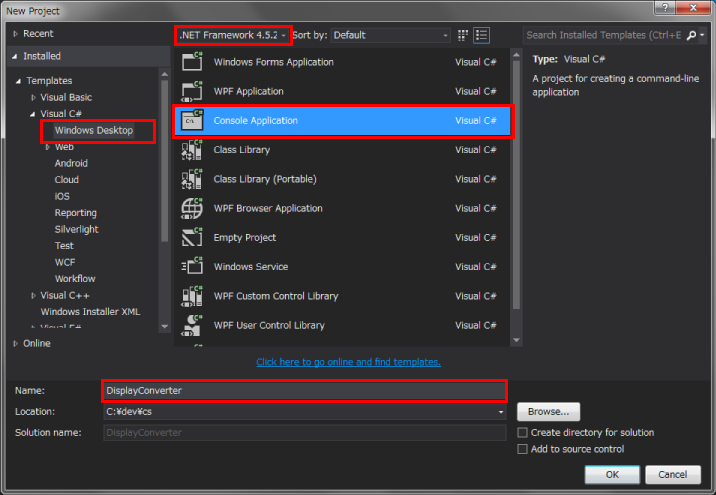Click the Cancel button

point(673,474)
